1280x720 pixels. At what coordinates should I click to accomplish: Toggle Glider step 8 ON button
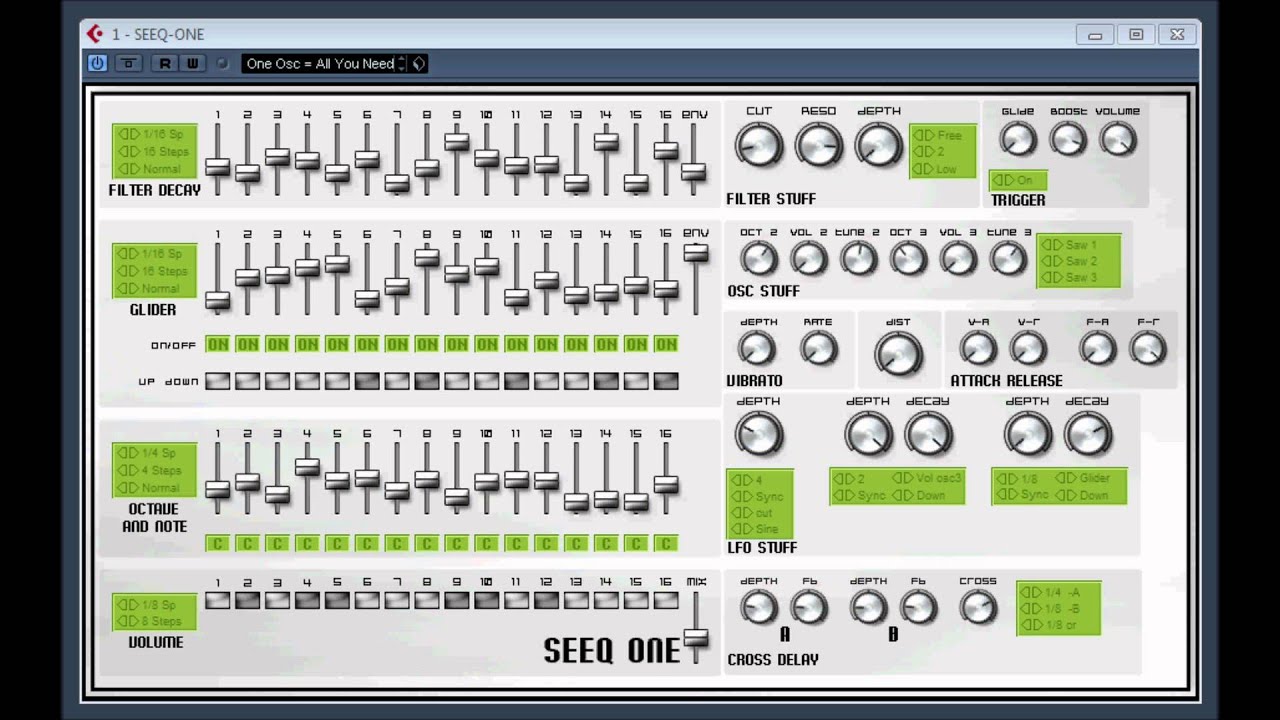coord(427,344)
